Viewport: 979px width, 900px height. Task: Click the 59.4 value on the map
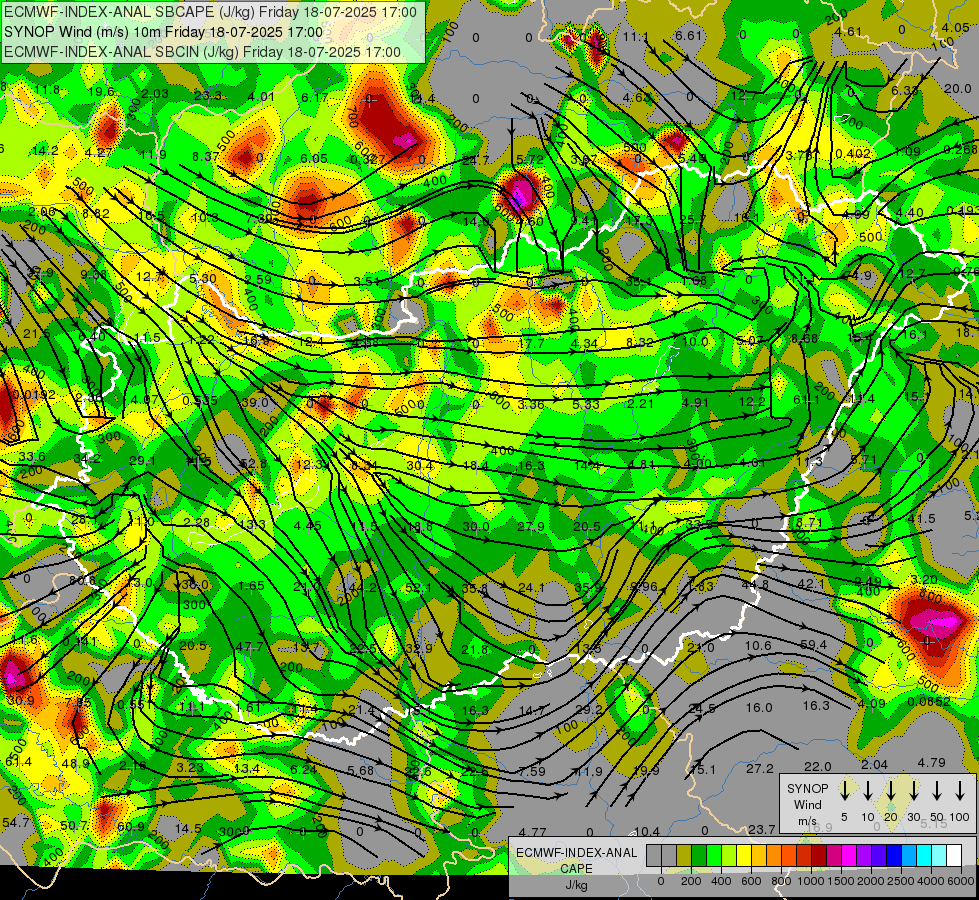(x=813, y=645)
